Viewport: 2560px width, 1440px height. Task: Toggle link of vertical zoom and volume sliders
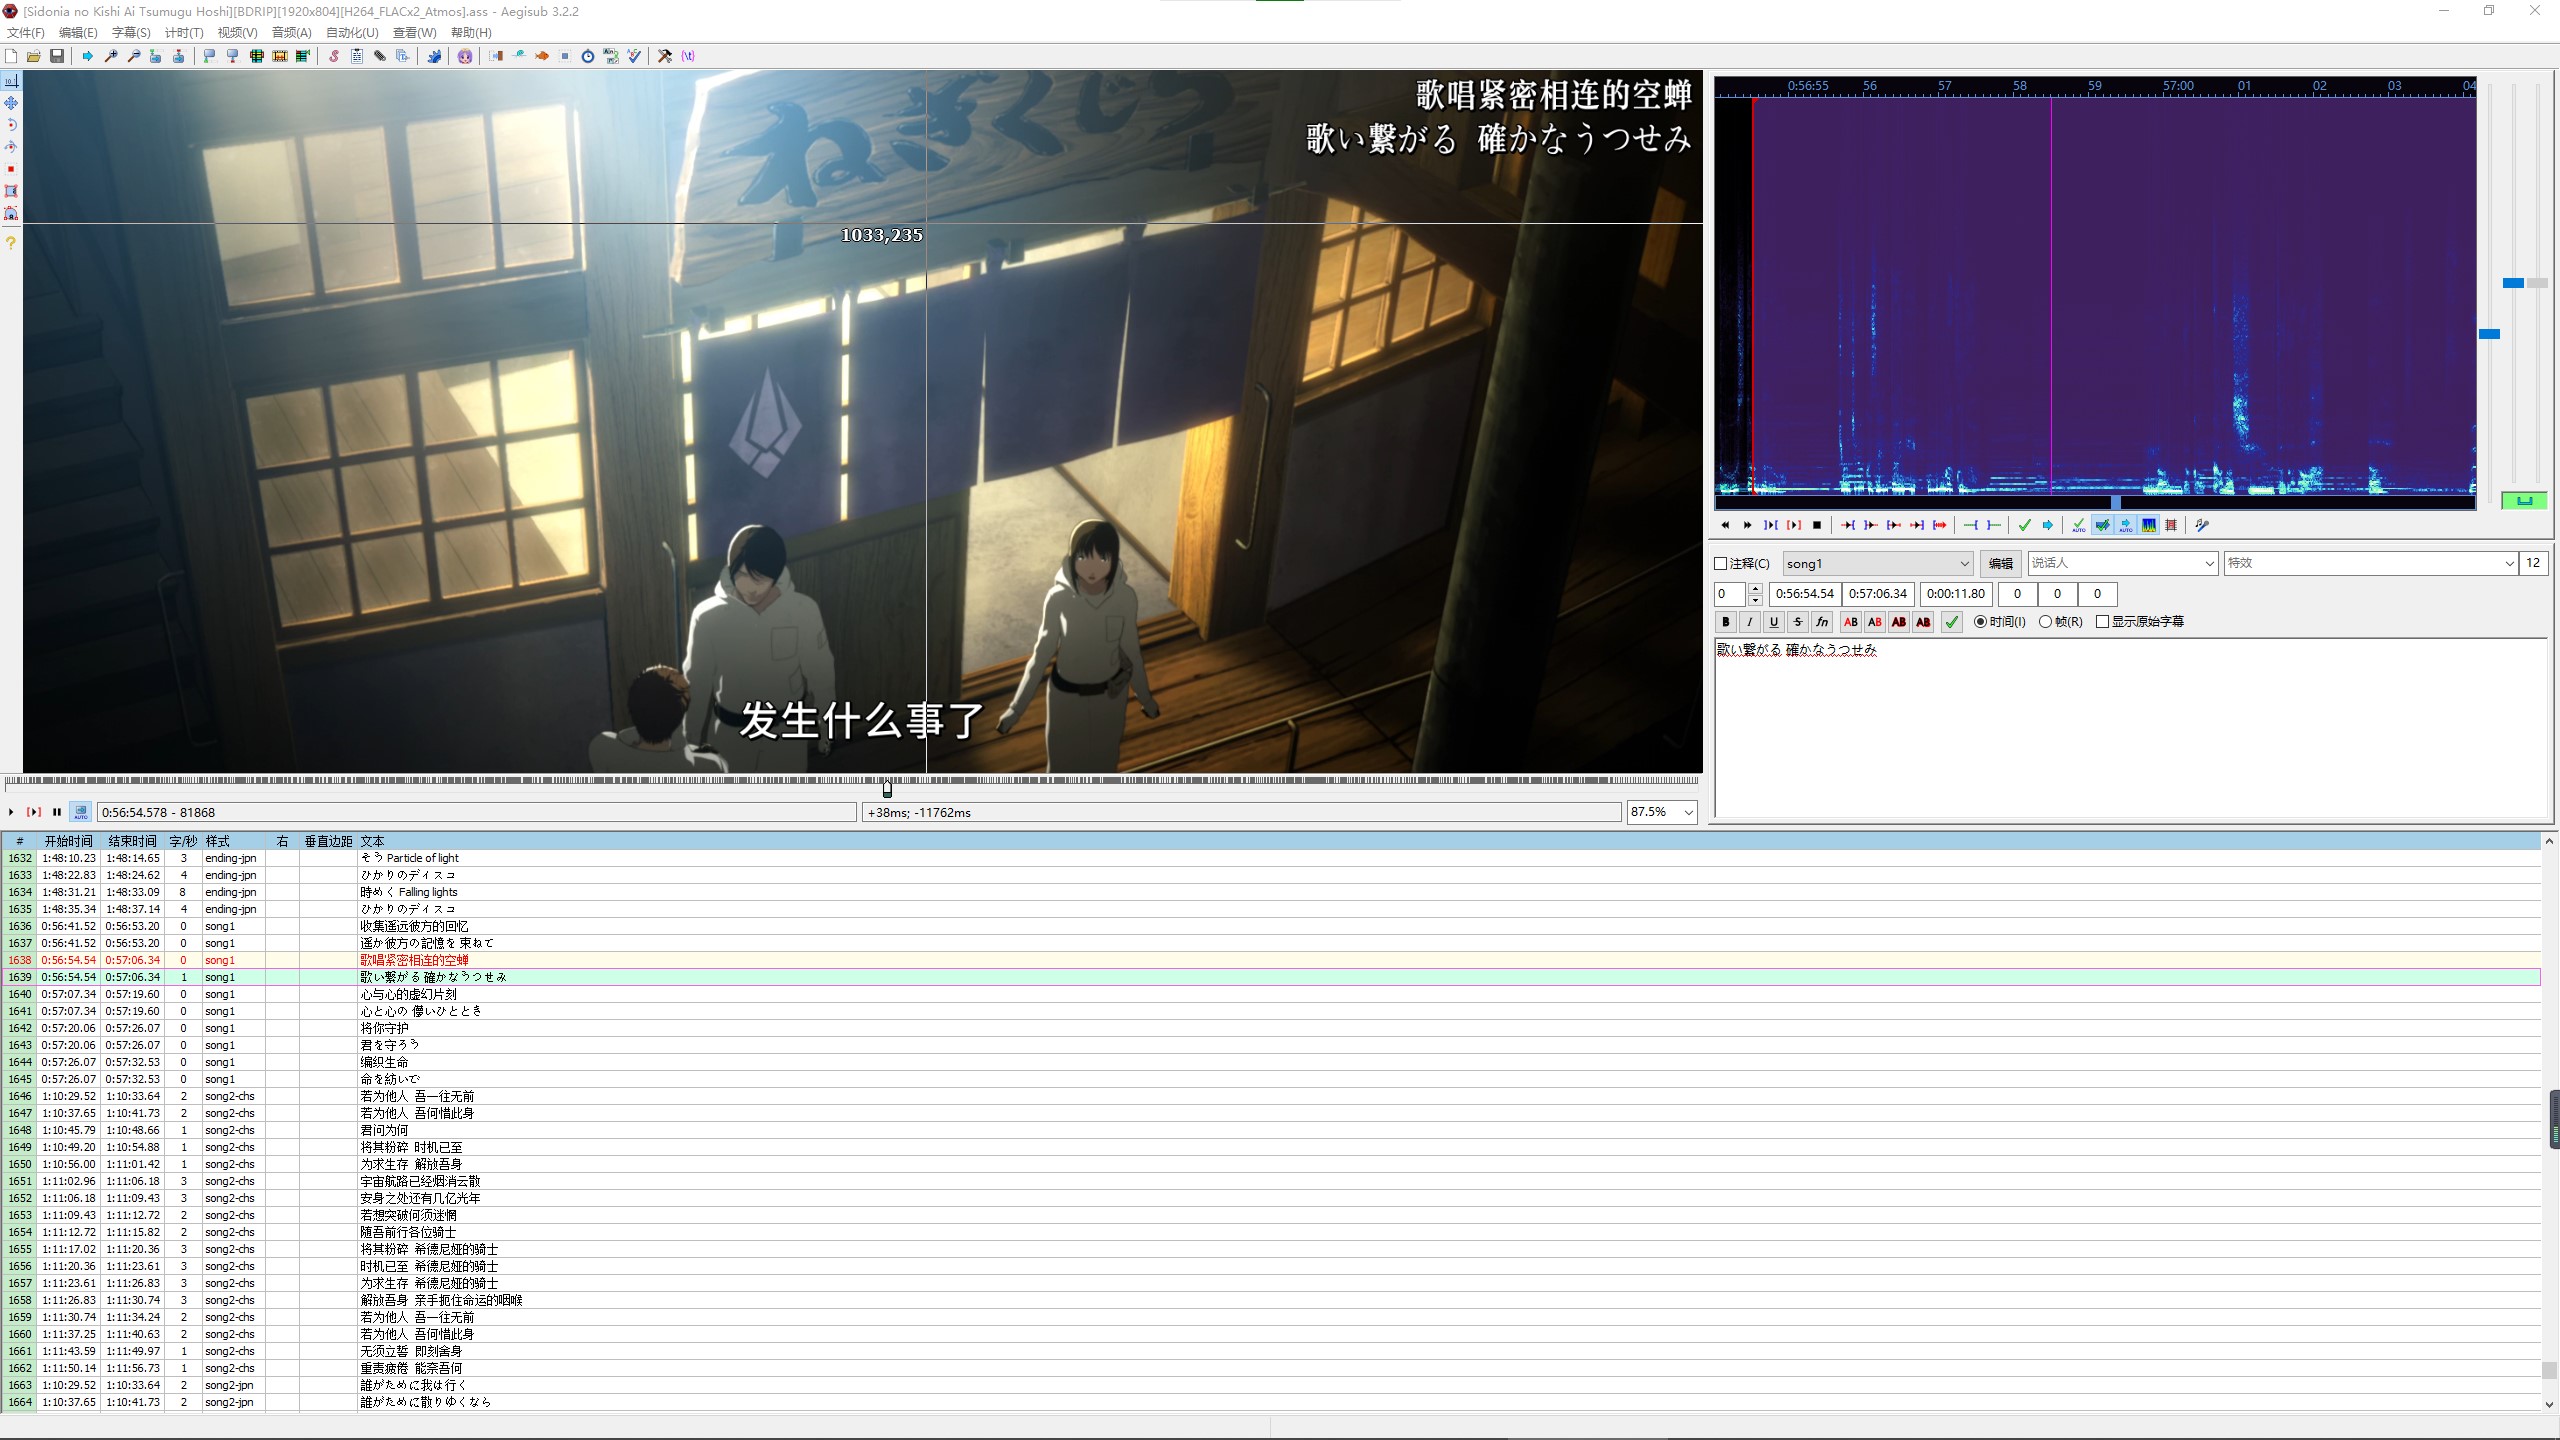click(2524, 500)
